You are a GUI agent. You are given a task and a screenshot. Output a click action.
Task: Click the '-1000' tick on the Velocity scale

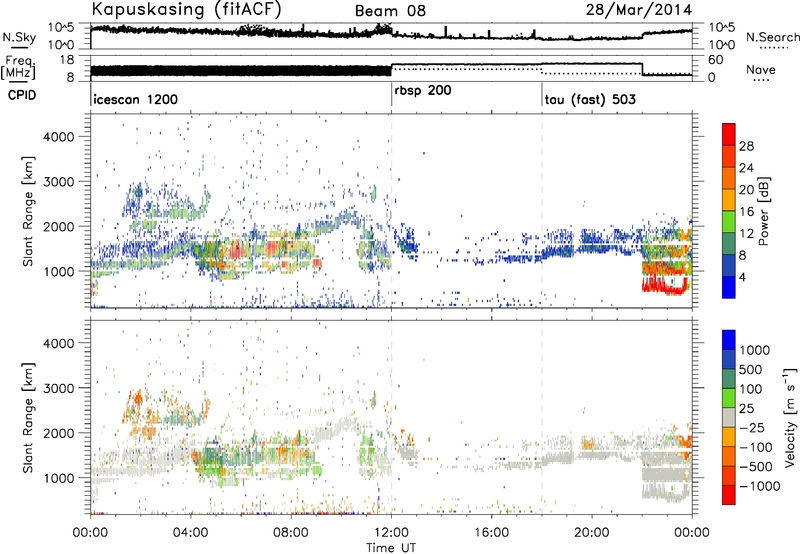(759, 486)
